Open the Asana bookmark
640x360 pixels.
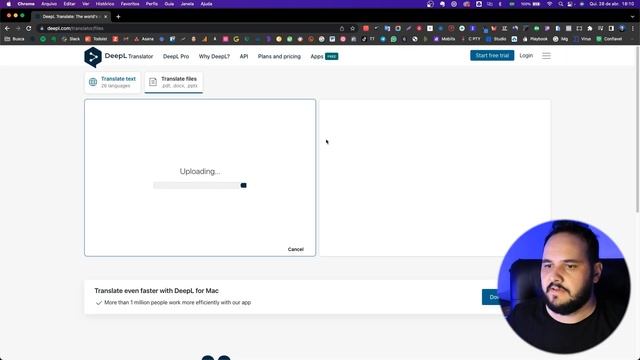tap(144, 39)
